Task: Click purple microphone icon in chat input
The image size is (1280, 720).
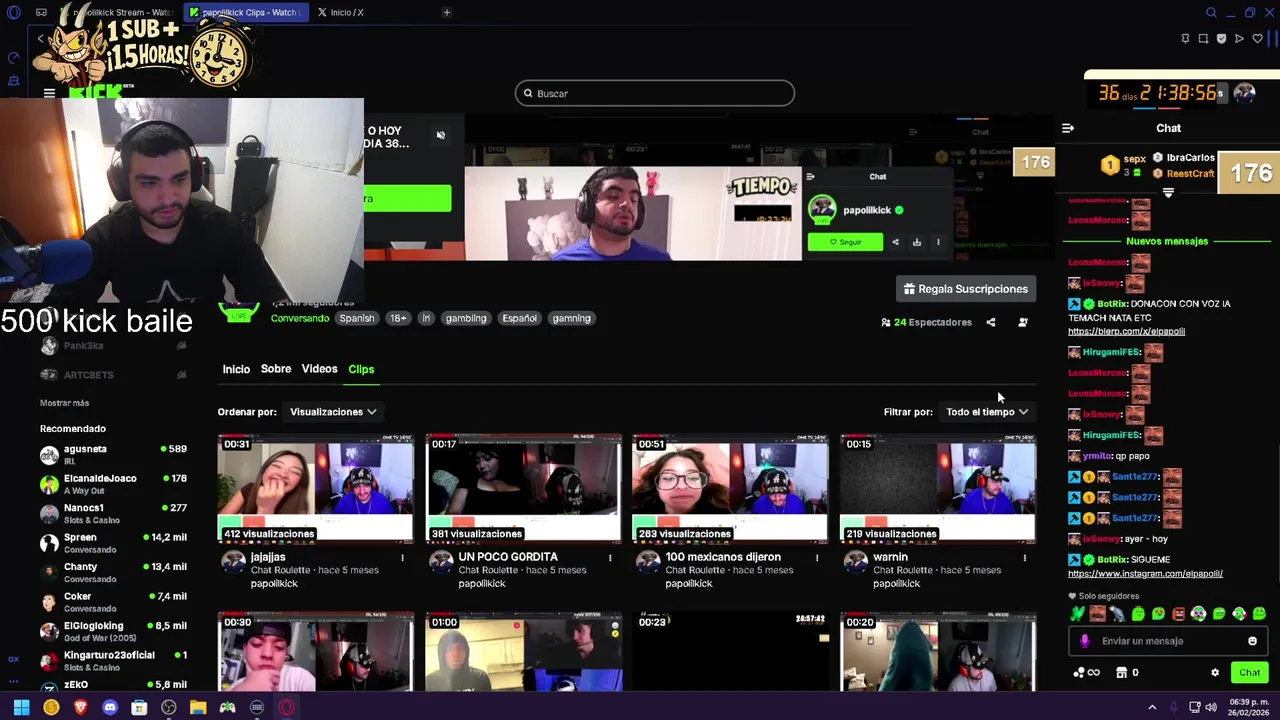Action: tap(1085, 641)
